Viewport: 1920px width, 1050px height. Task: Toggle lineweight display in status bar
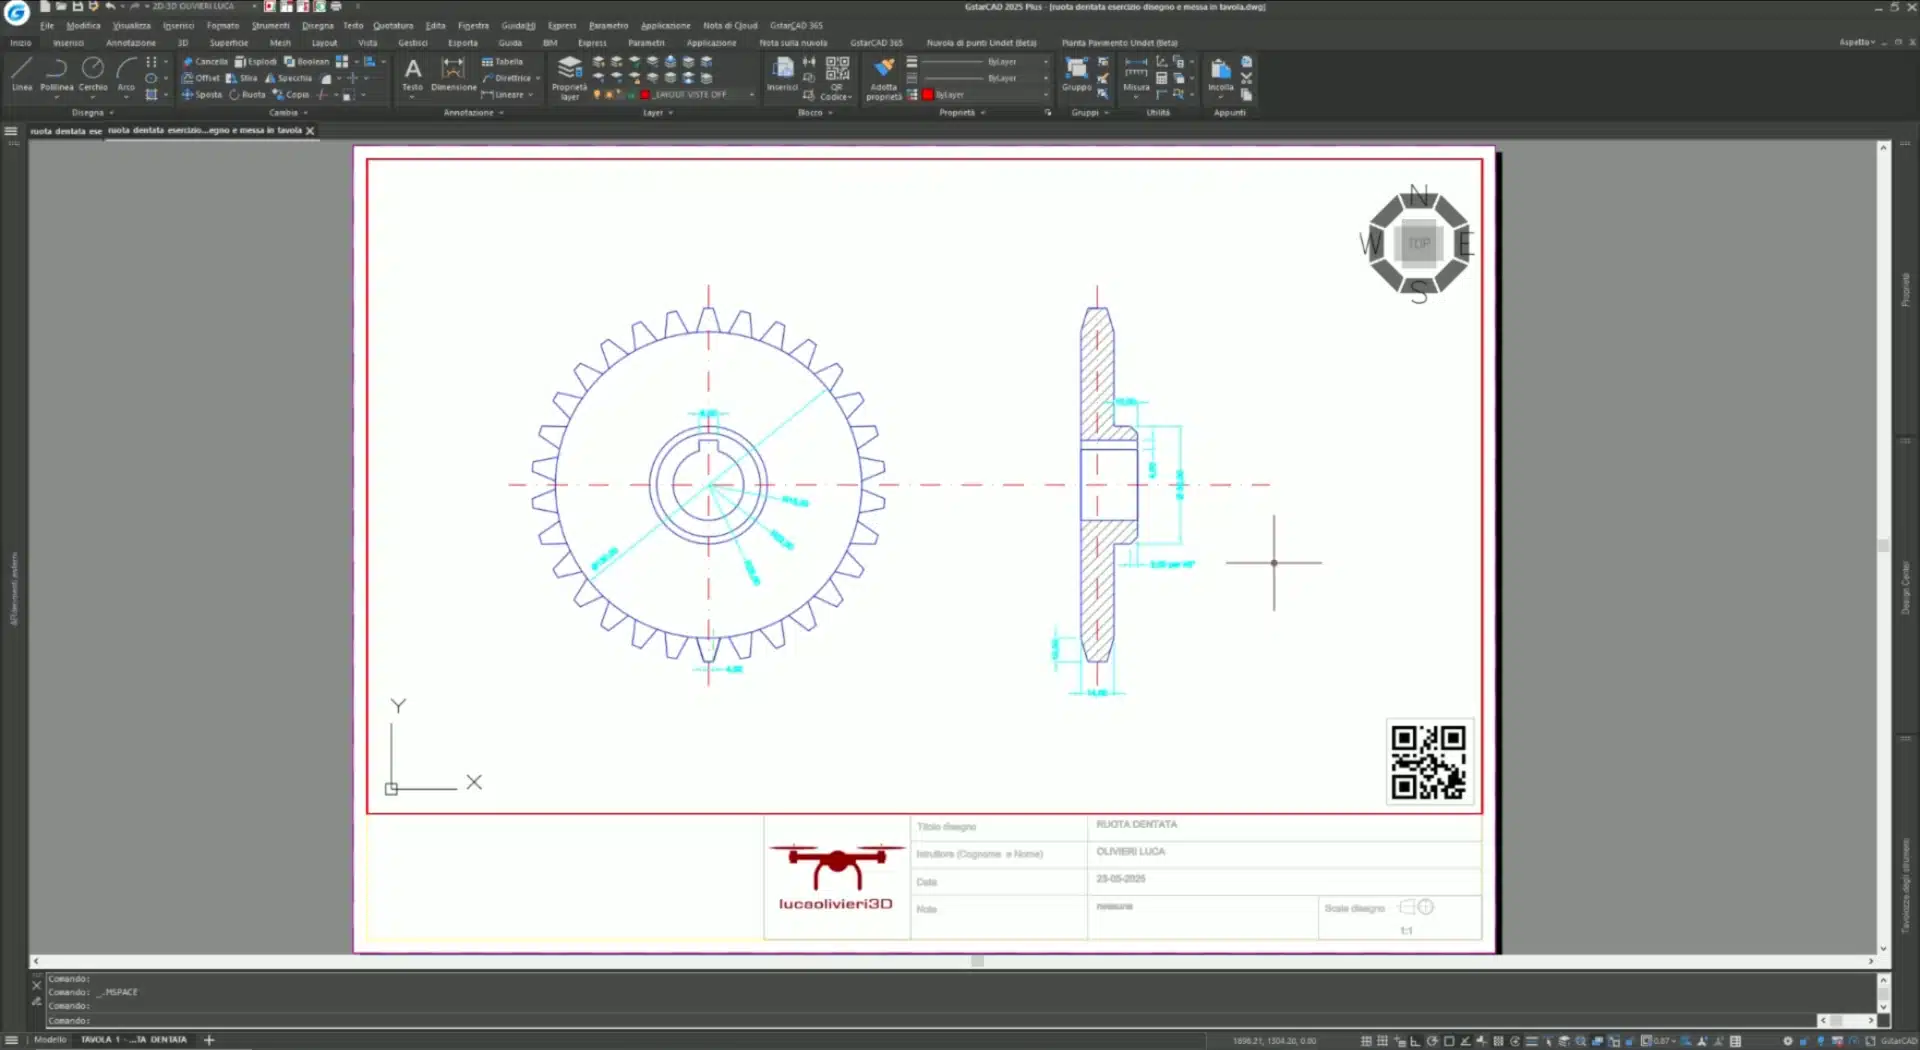click(1531, 1041)
